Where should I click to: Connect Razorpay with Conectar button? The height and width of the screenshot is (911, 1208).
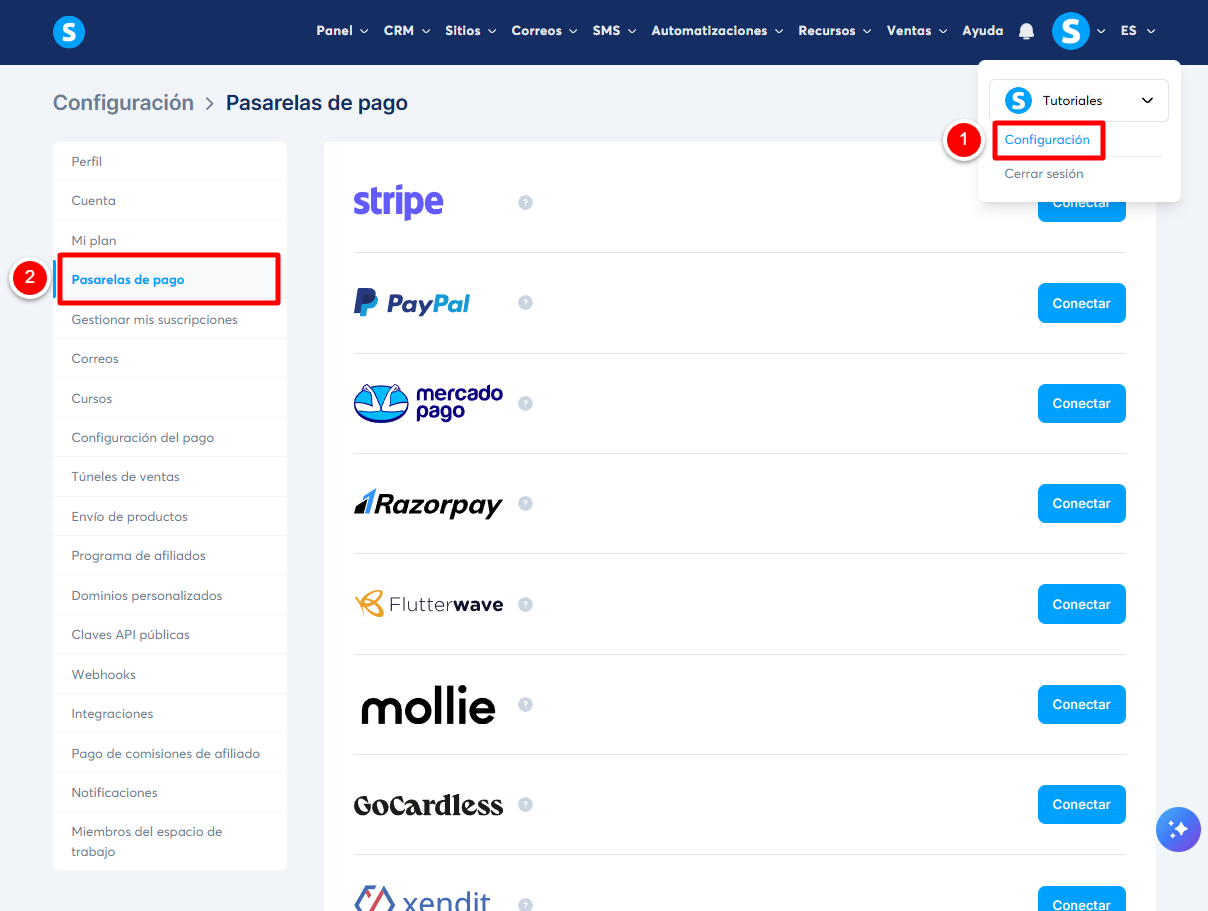pos(1082,503)
